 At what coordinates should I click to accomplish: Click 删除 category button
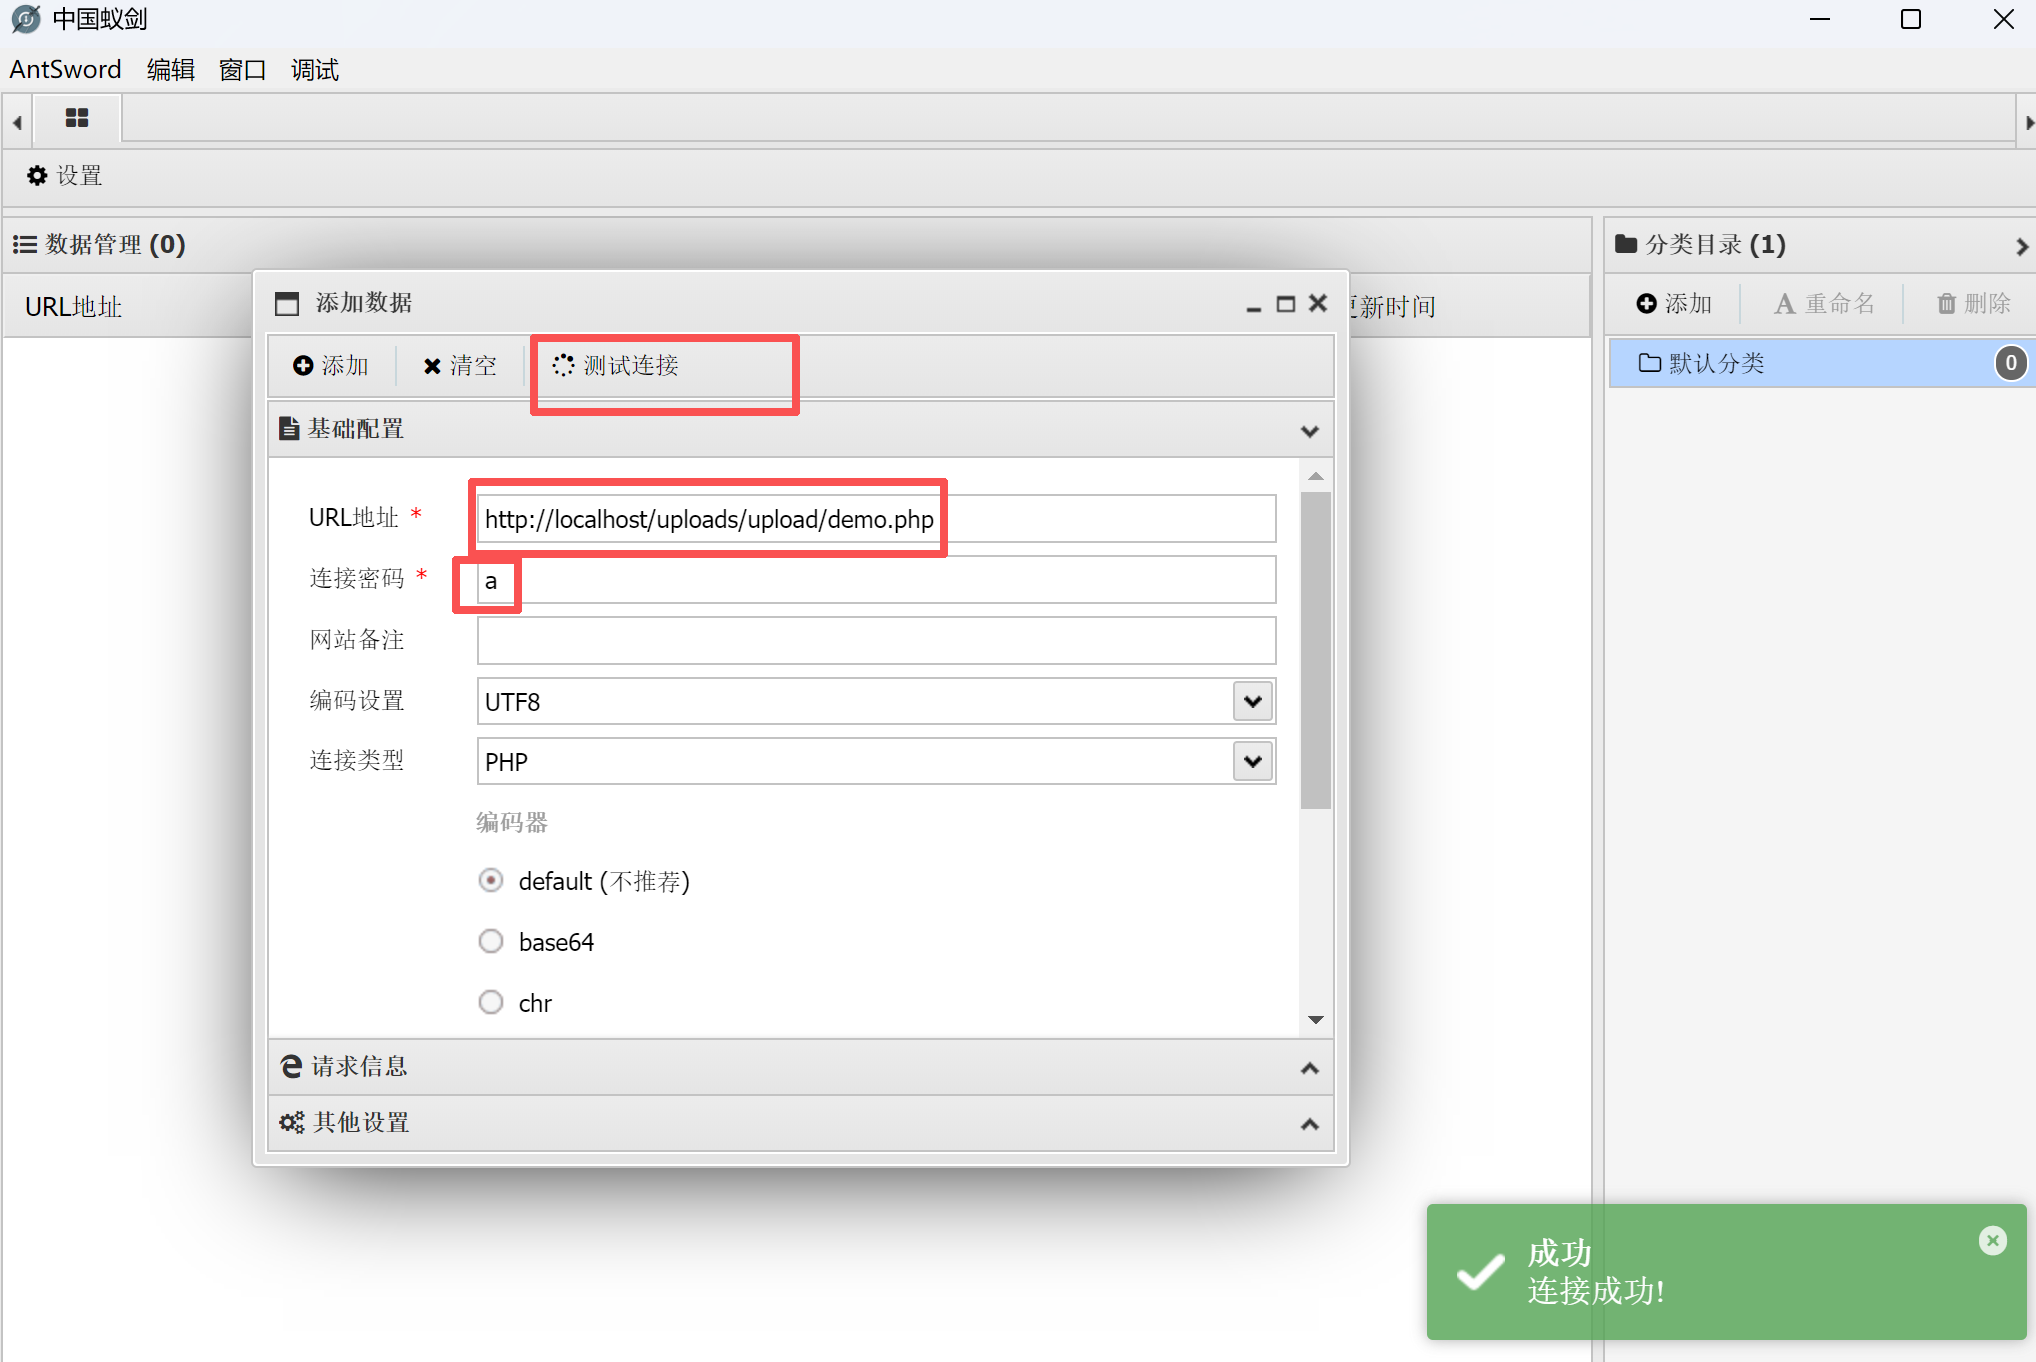click(1974, 304)
